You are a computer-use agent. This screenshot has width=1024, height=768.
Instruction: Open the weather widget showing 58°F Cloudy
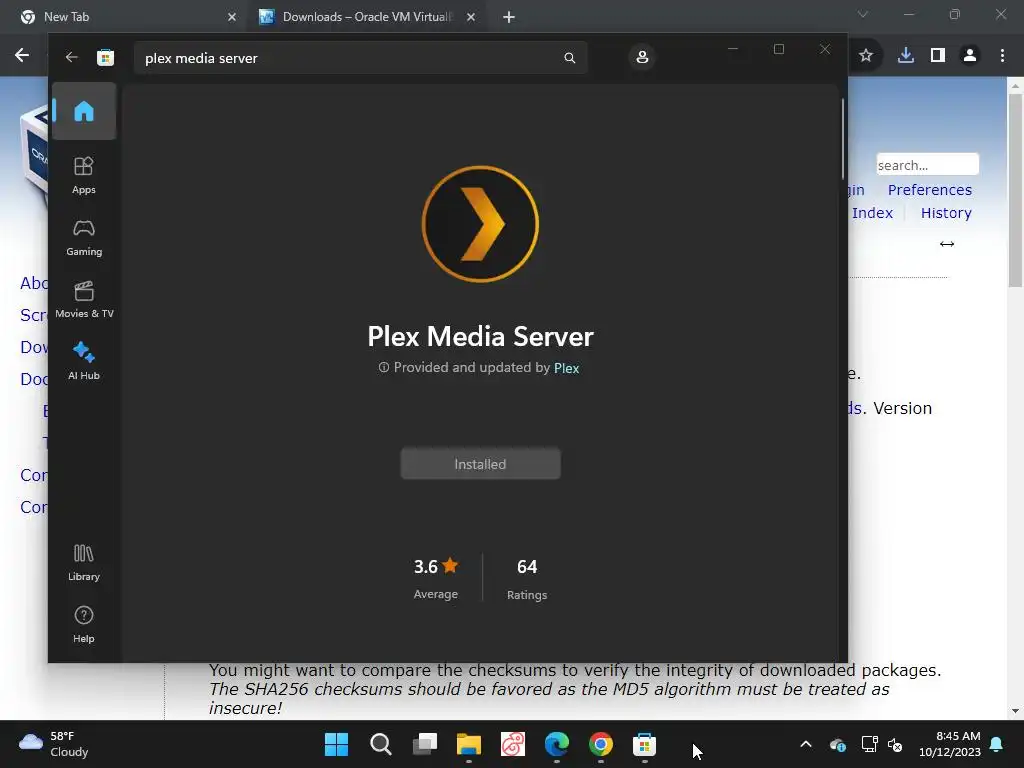pos(54,744)
